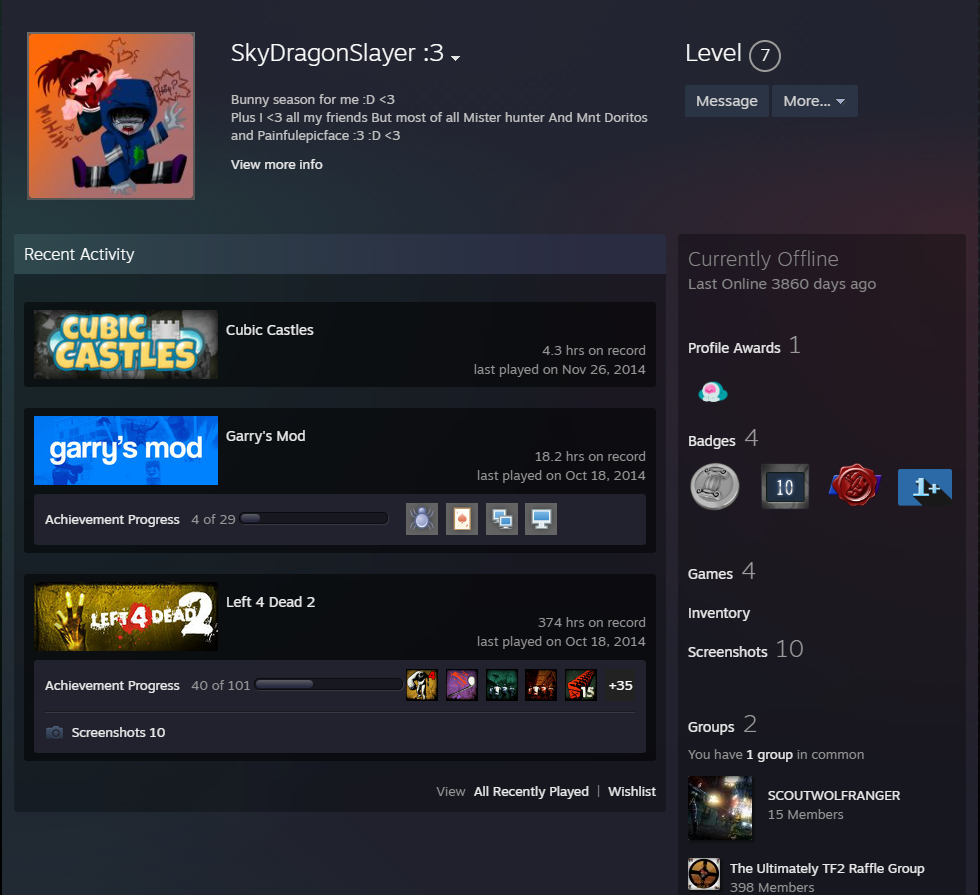View the orange Left 4 Dead 2 achievement icon

(541, 685)
